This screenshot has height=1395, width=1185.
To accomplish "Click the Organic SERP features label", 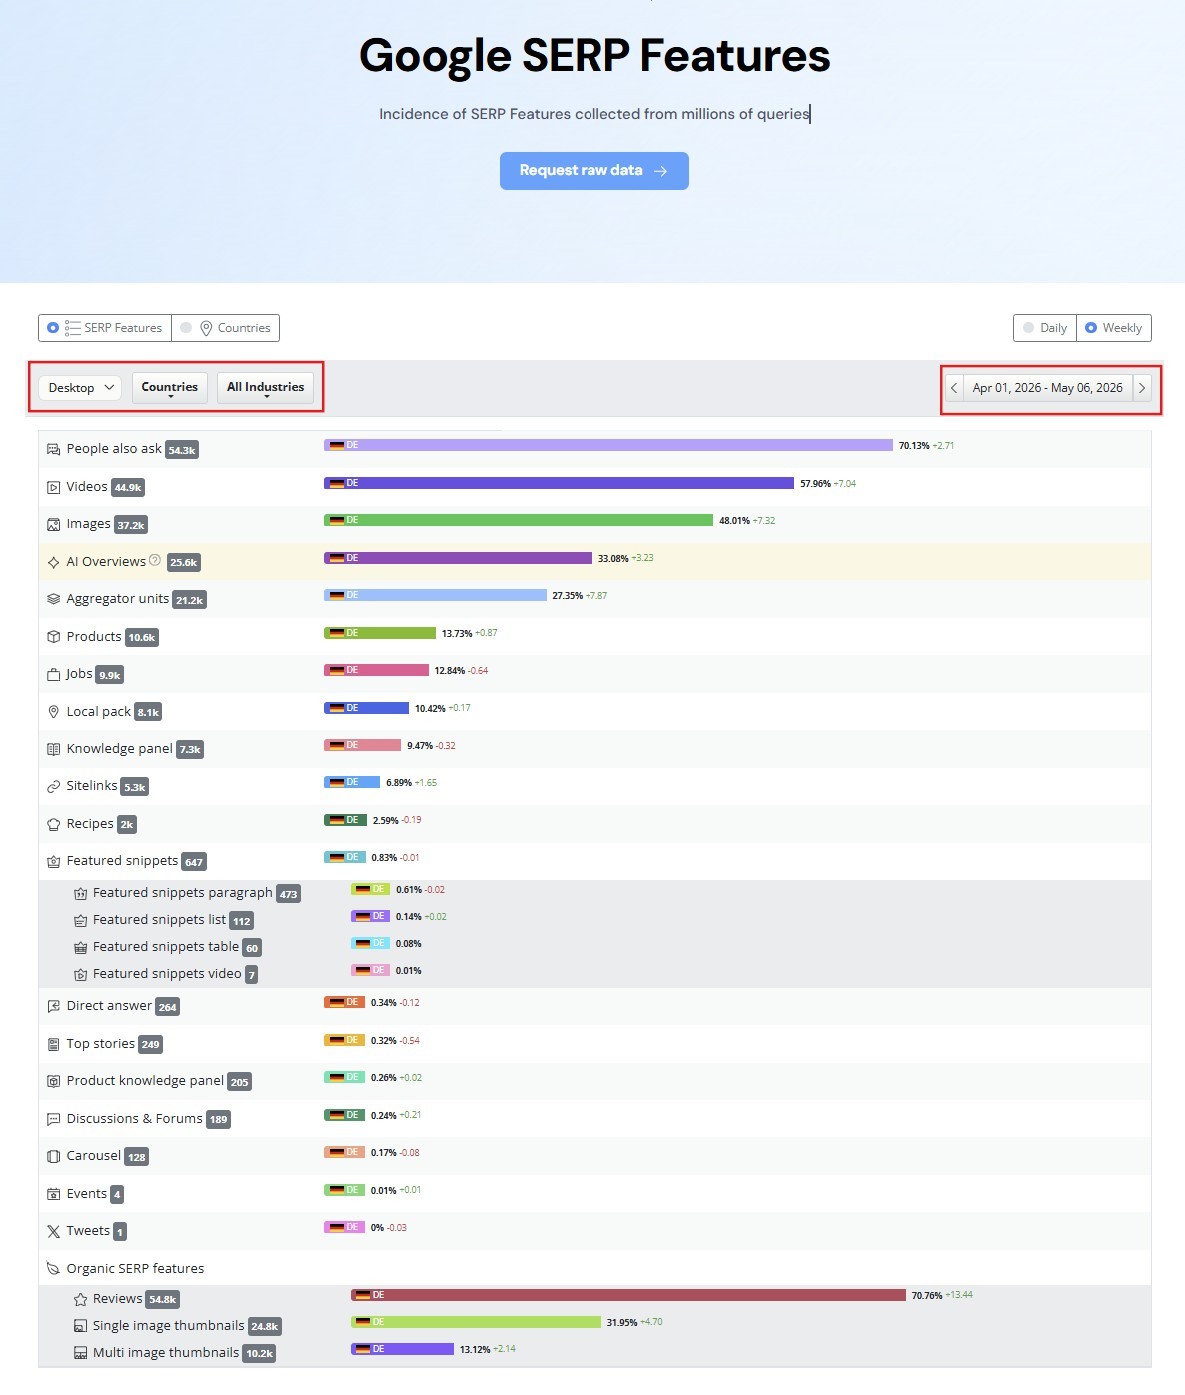I will (x=135, y=1269).
